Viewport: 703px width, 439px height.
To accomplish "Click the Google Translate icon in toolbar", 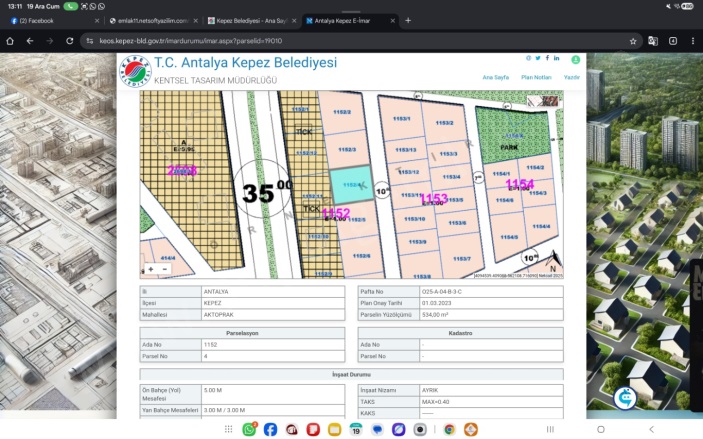I will [x=652, y=41].
